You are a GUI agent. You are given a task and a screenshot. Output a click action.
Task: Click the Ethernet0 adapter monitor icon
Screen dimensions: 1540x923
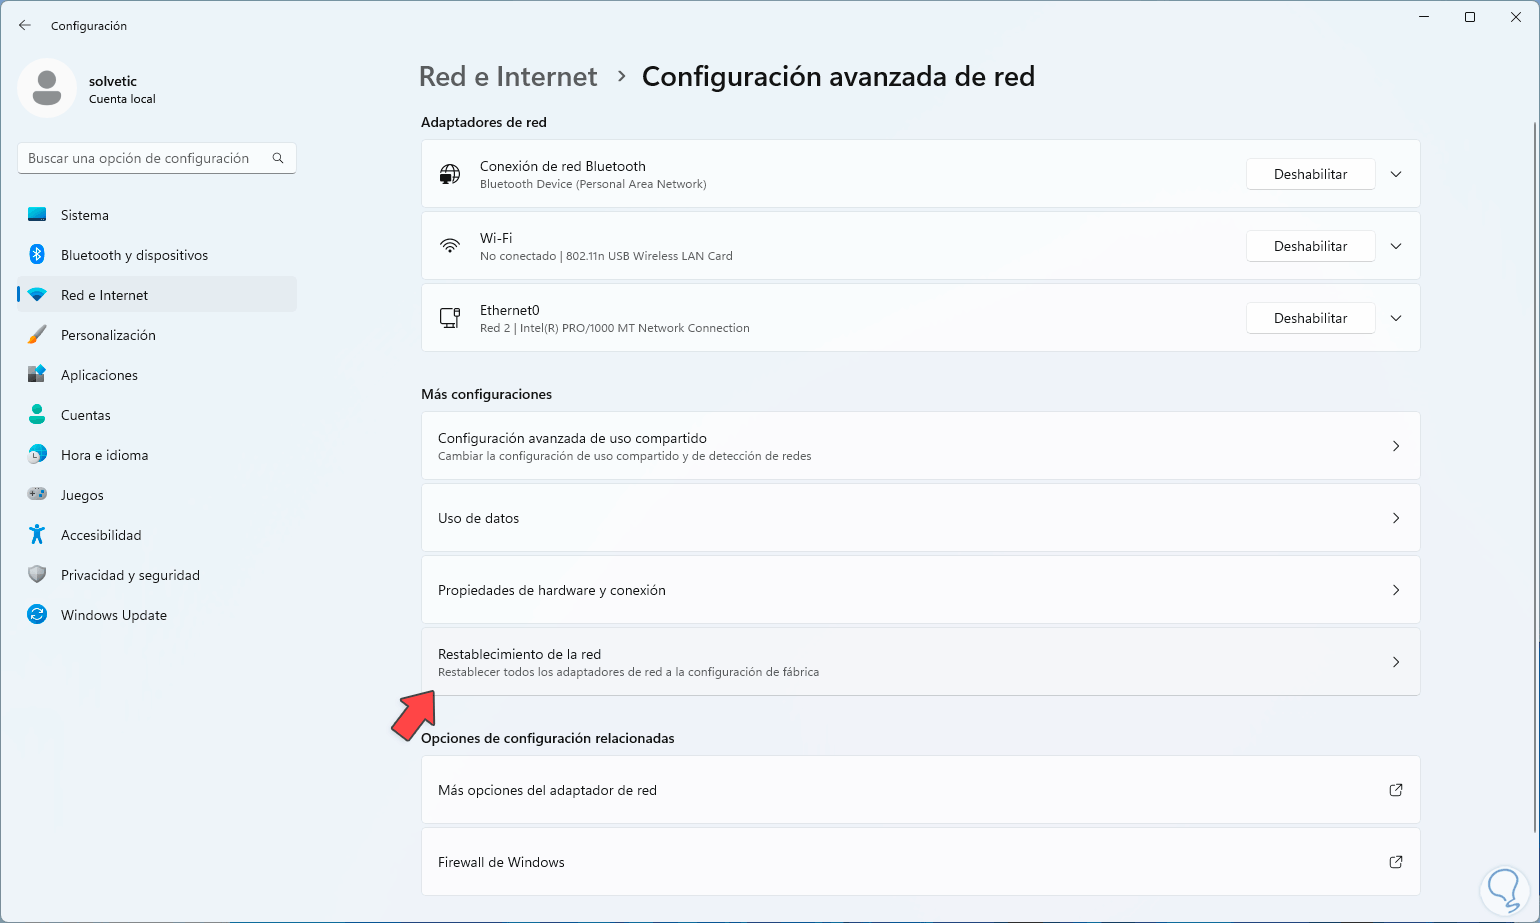coord(450,318)
